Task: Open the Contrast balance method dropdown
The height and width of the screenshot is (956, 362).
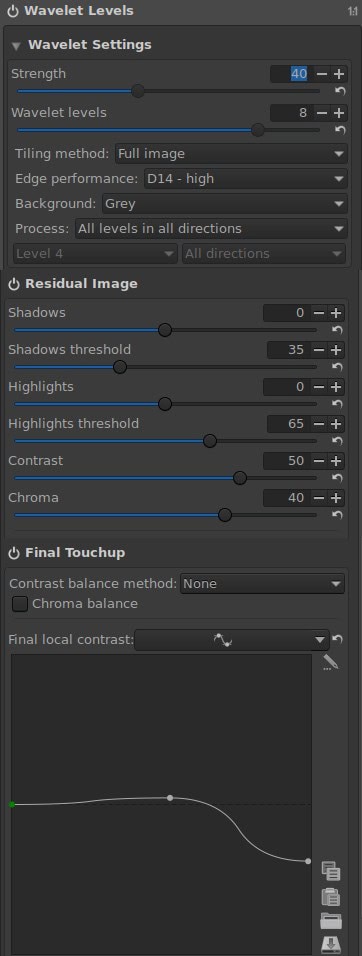Action: coord(262,583)
